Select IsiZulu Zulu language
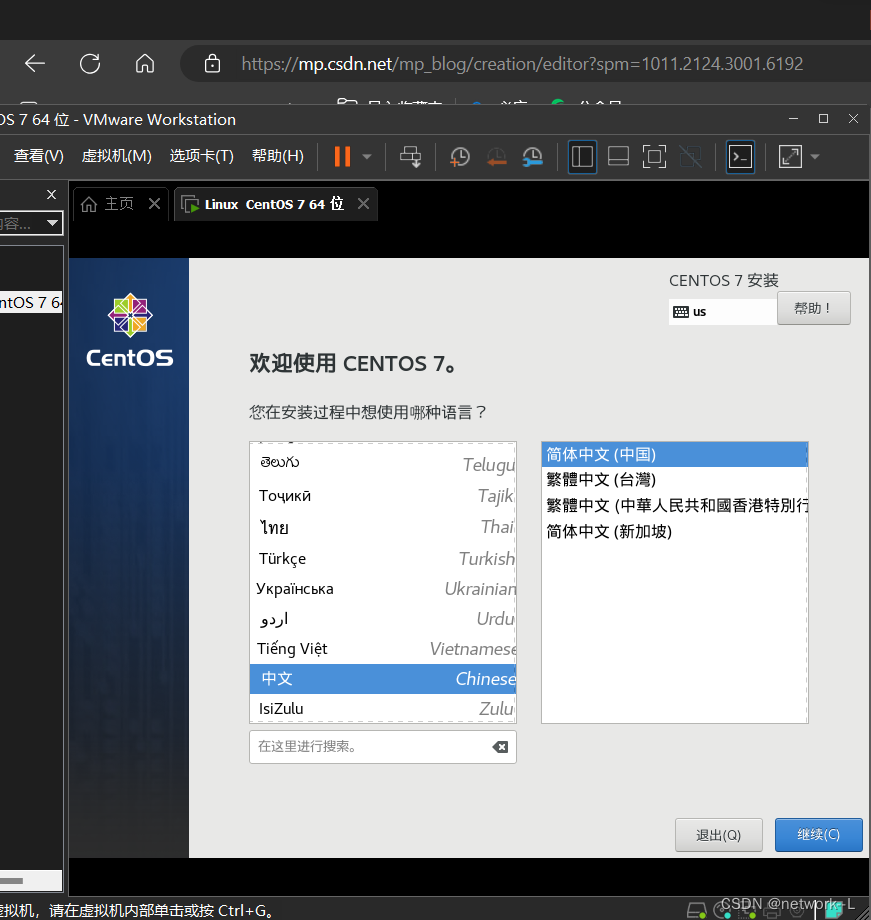This screenshot has height=920, width=871. [x=383, y=708]
